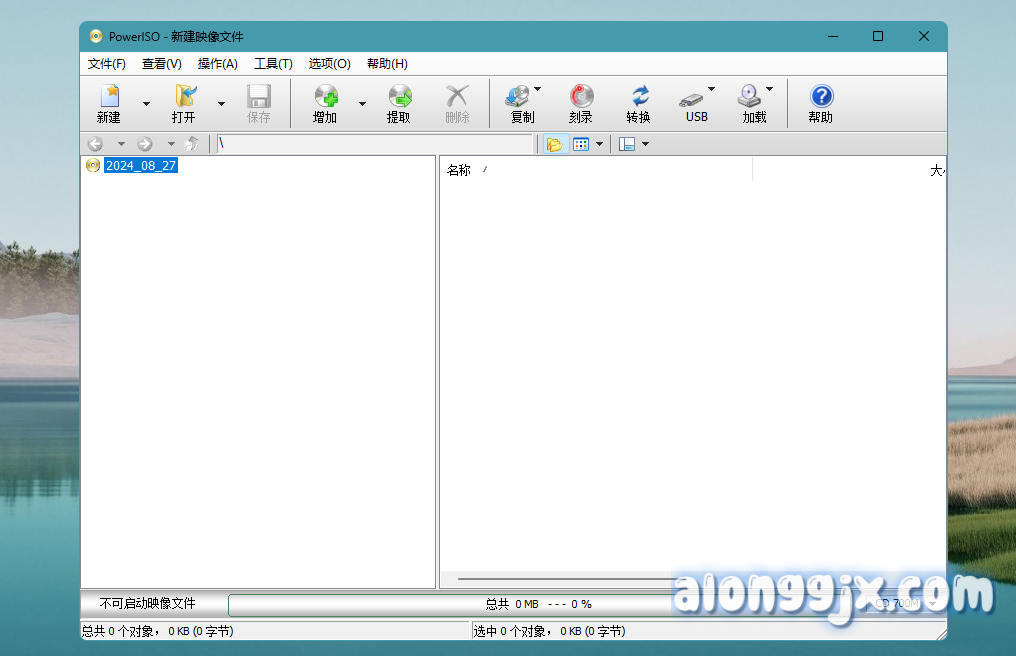1016x656 pixels.
Task: Open the 工具(T) menu
Action: [x=273, y=64]
